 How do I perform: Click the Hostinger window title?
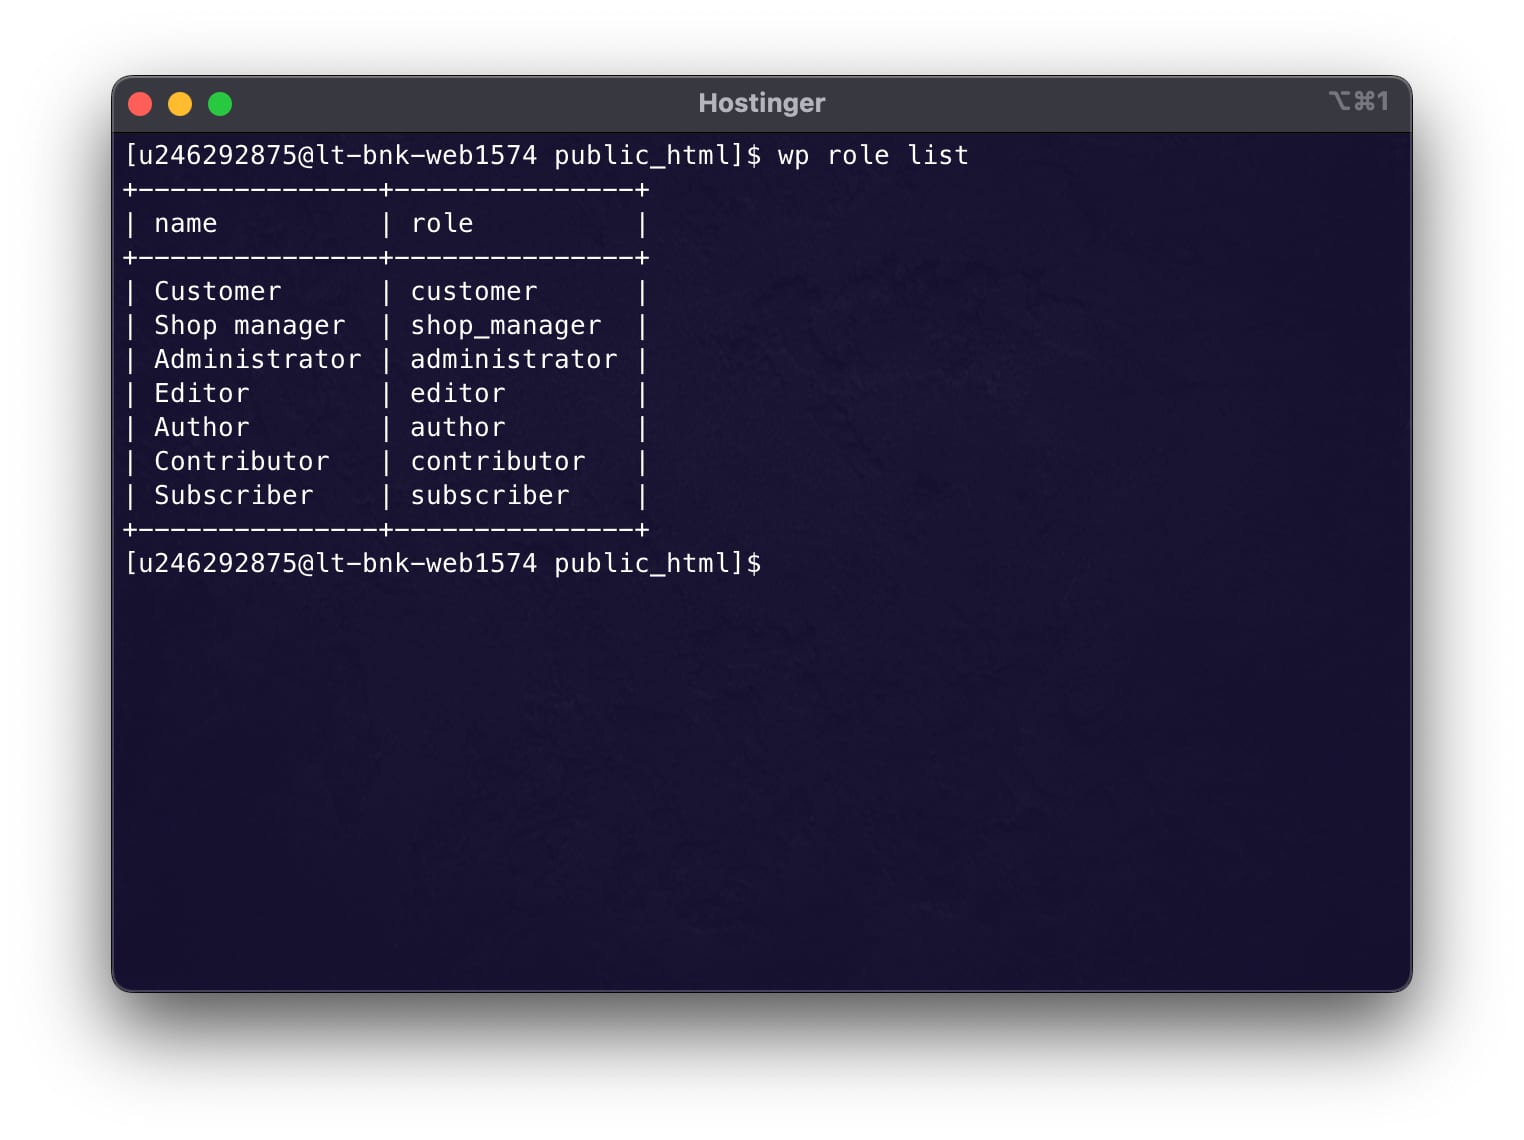(x=761, y=103)
